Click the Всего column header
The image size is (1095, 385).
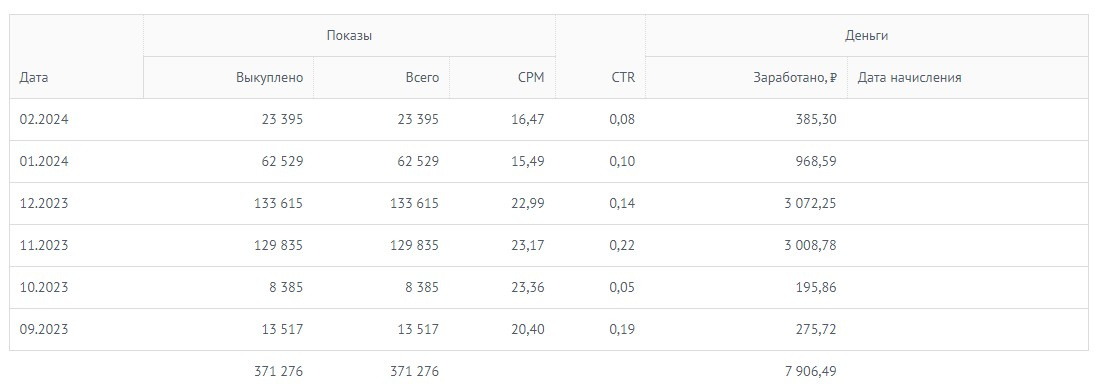click(422, 78)
